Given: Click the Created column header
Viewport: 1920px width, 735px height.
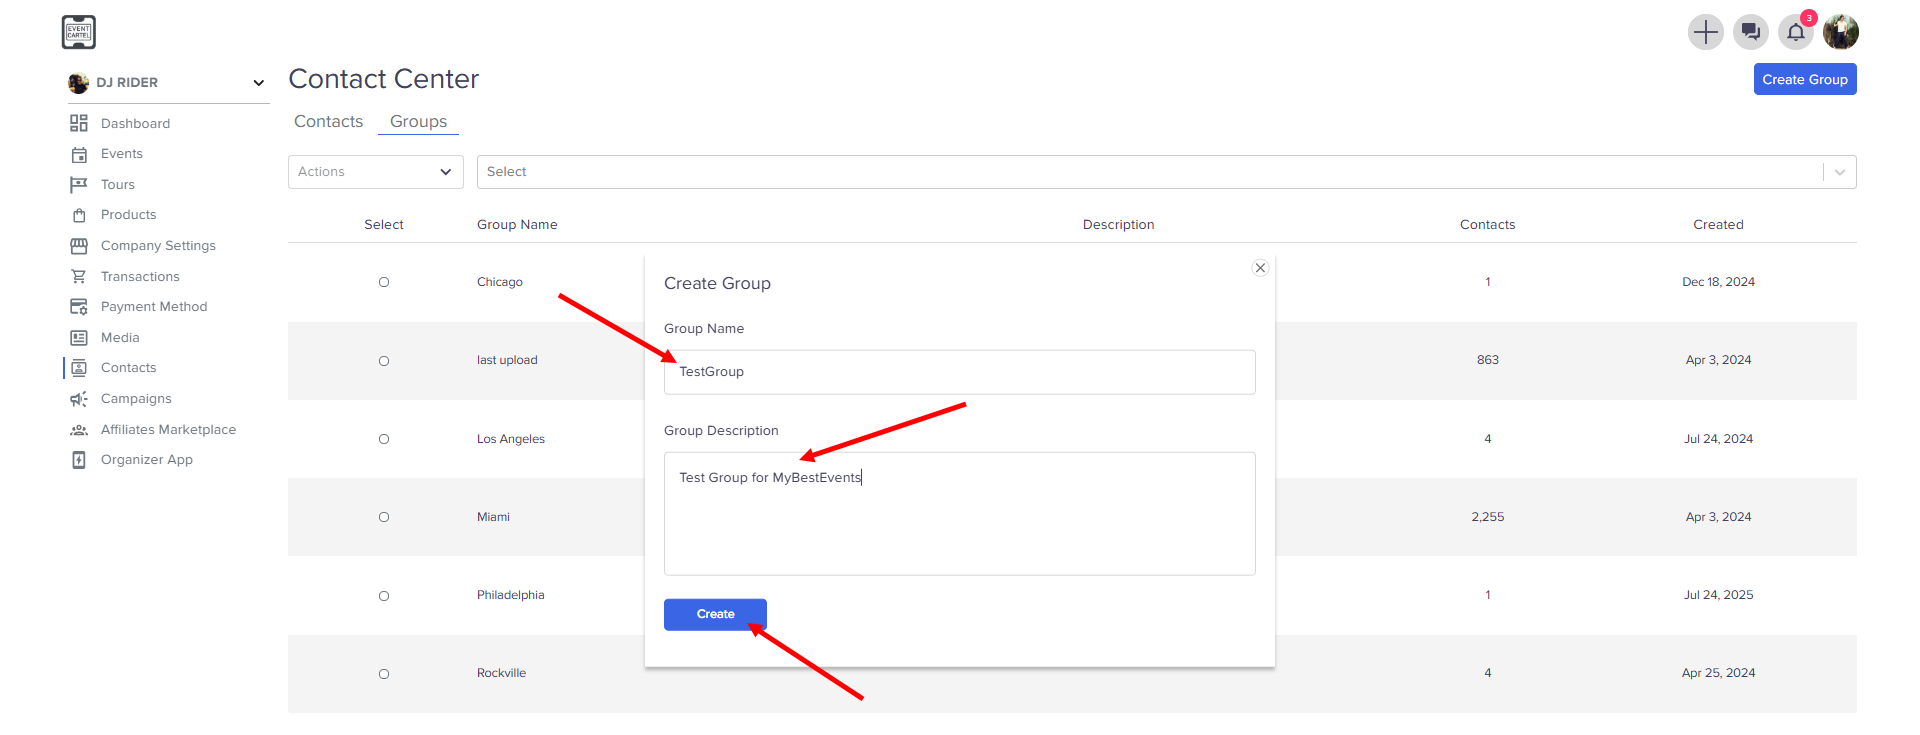Looking at the screenshot, I should (1718, 225).
